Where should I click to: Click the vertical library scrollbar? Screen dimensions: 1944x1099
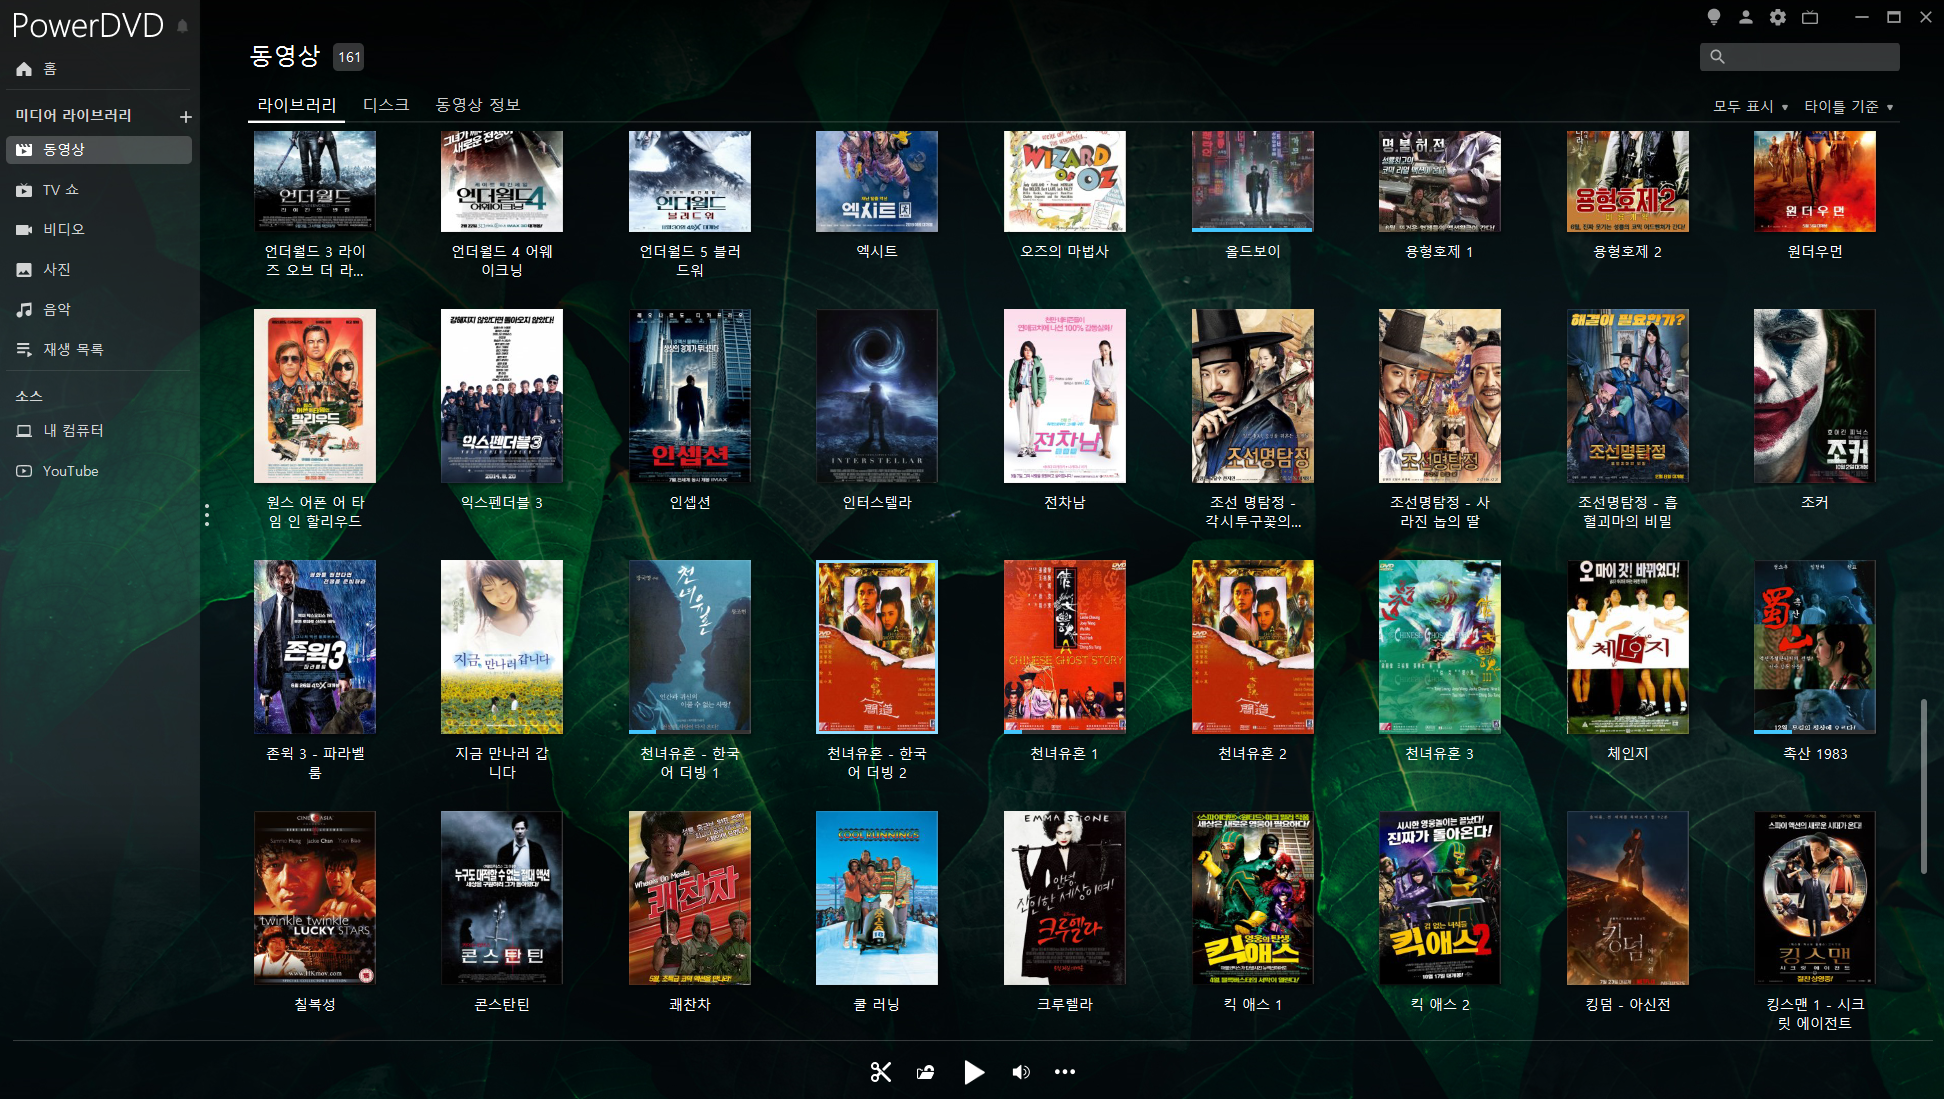point(1923,786)
